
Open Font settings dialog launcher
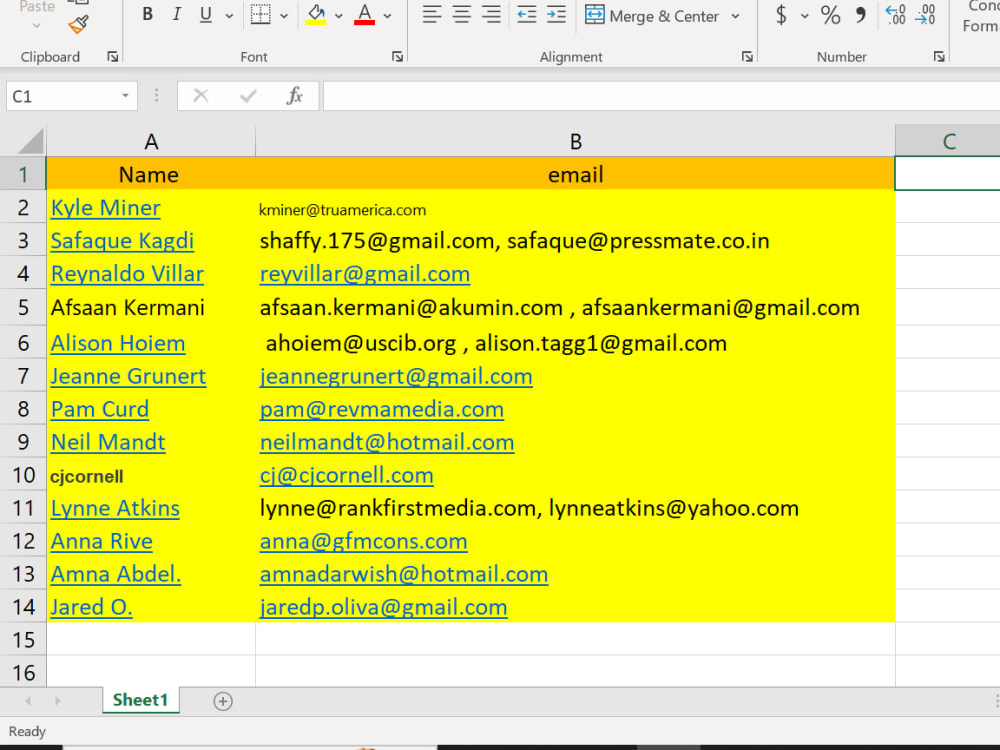coord(397,57)
